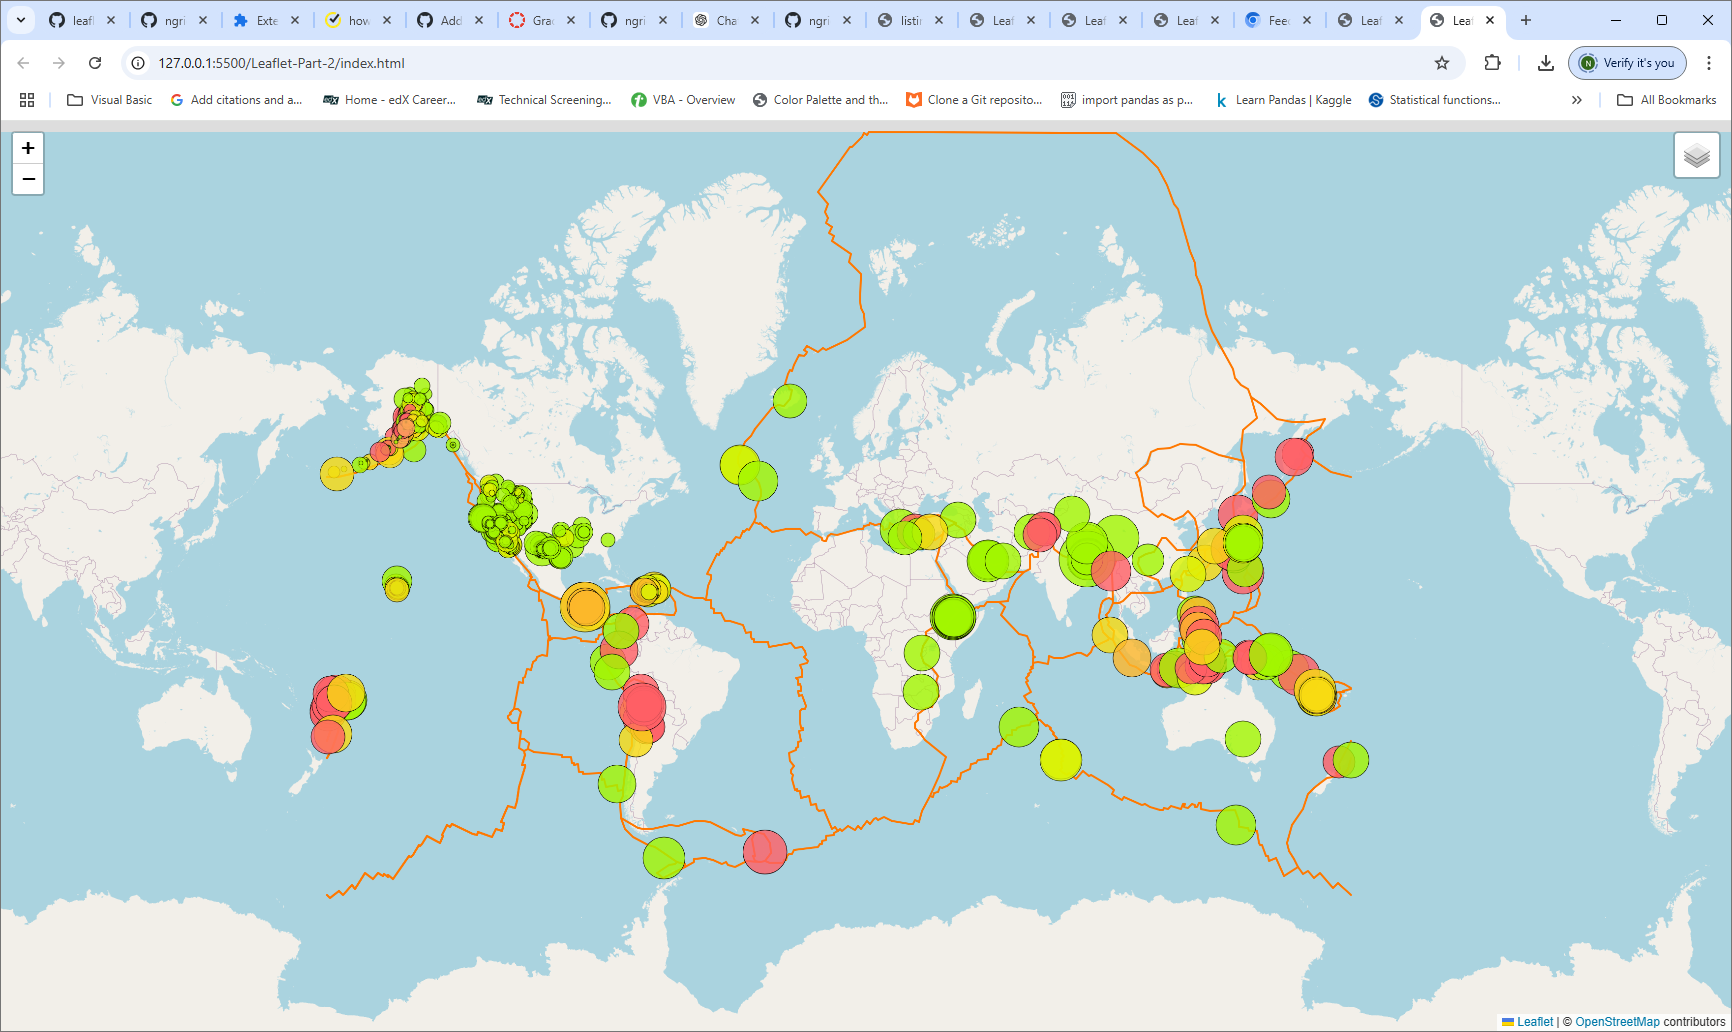Zoom in on the map
The image size is (1732, 1032).
(x=28, y=148)
